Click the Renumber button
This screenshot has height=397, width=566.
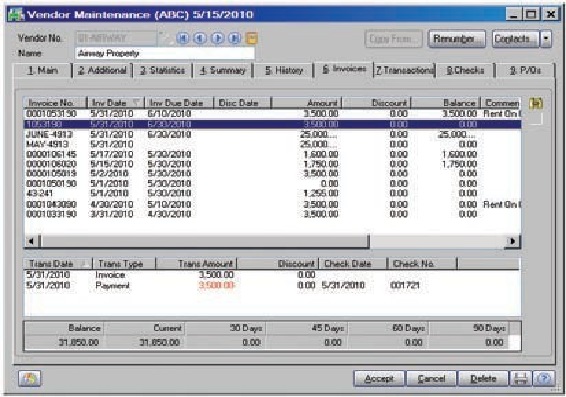(x=457, y=39)
